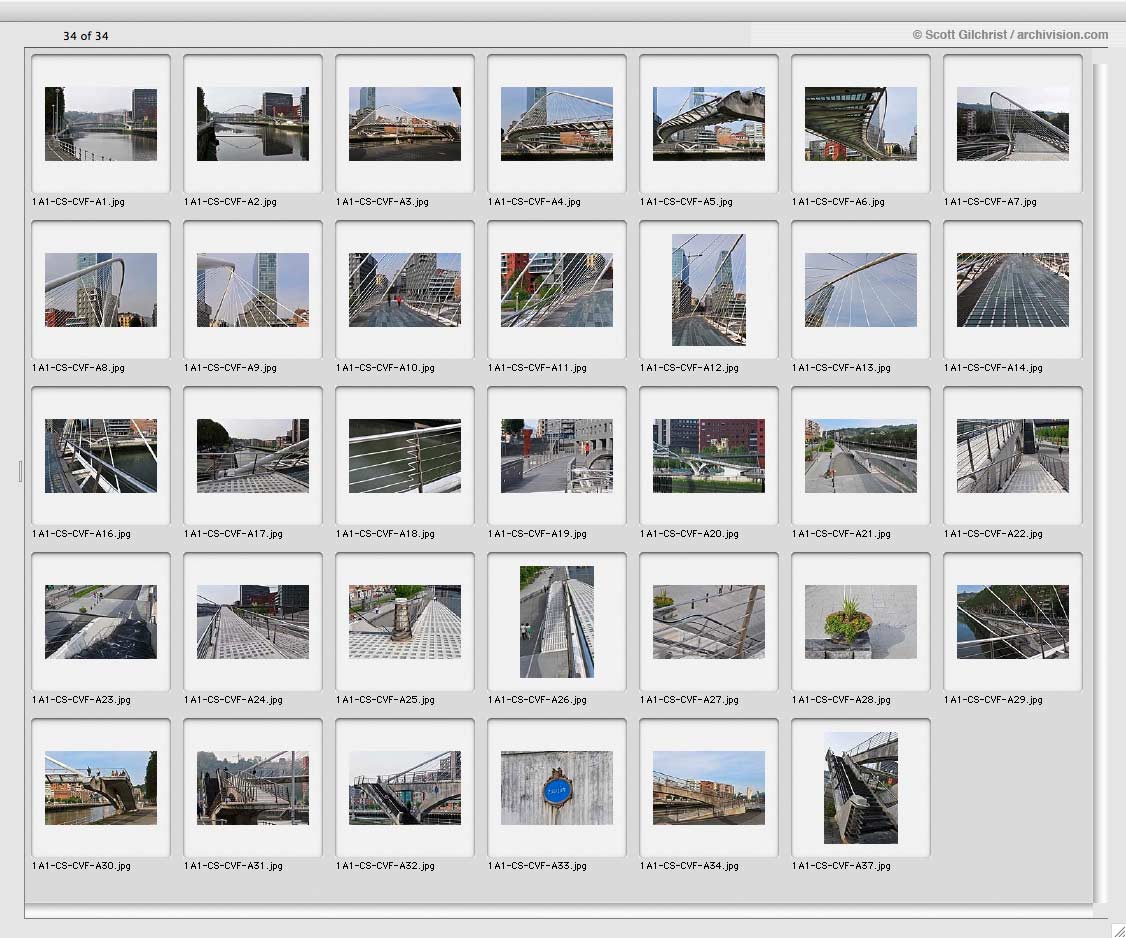Select thumbnail 1A1-CS-CVF-A23.jpg
The image size is (1126, 938).
point(101,621)
